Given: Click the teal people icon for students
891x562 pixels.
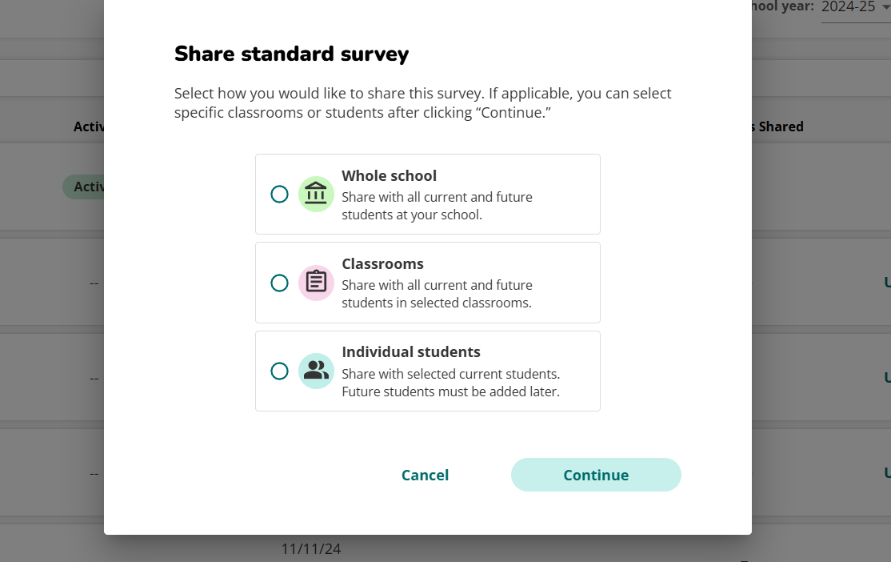Looking at the screenshot, I should coord(316,371).
